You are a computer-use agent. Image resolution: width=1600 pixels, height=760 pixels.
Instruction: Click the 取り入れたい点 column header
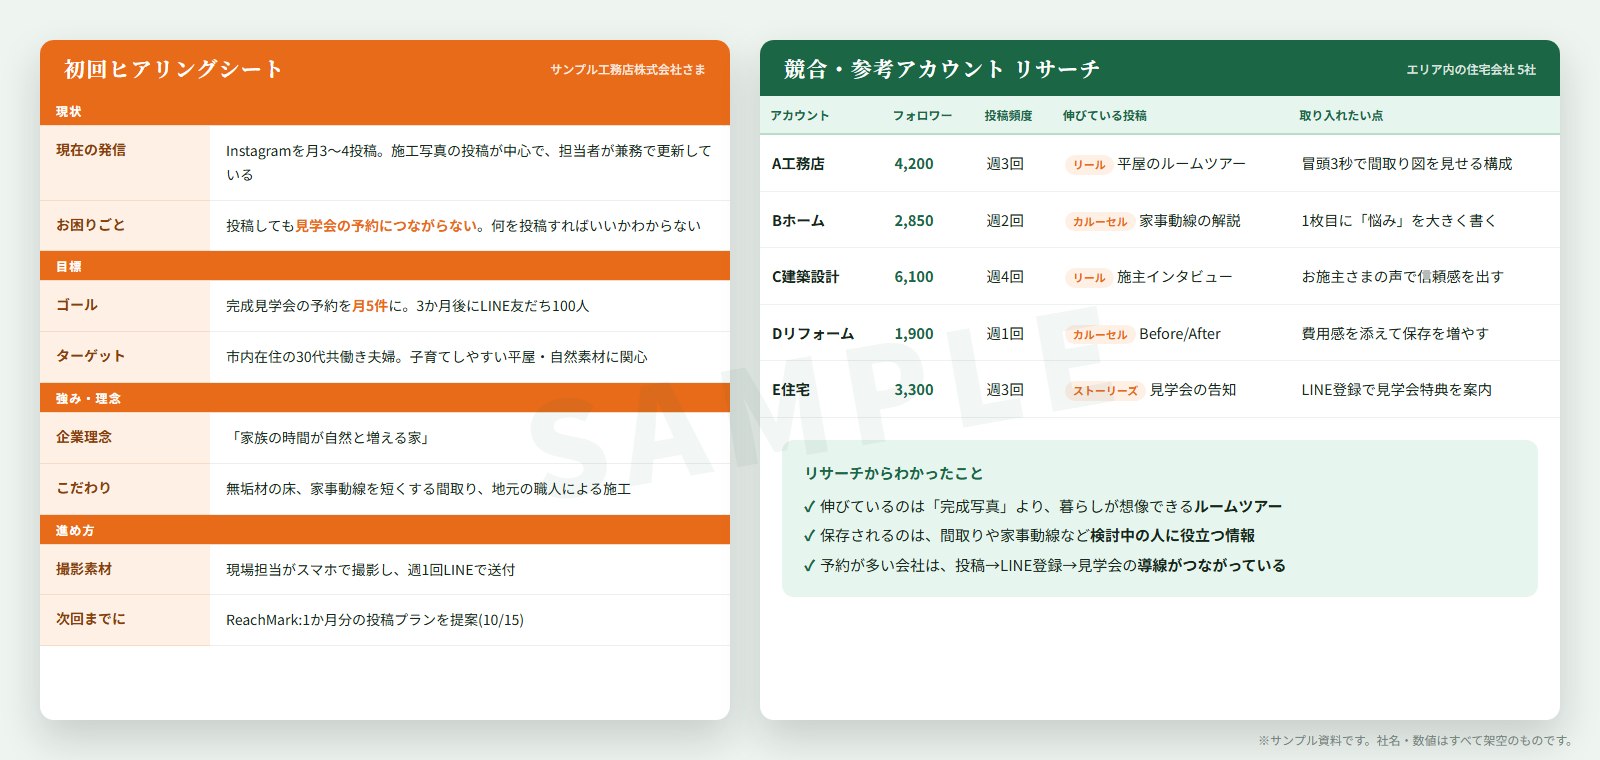(1341, 116)
